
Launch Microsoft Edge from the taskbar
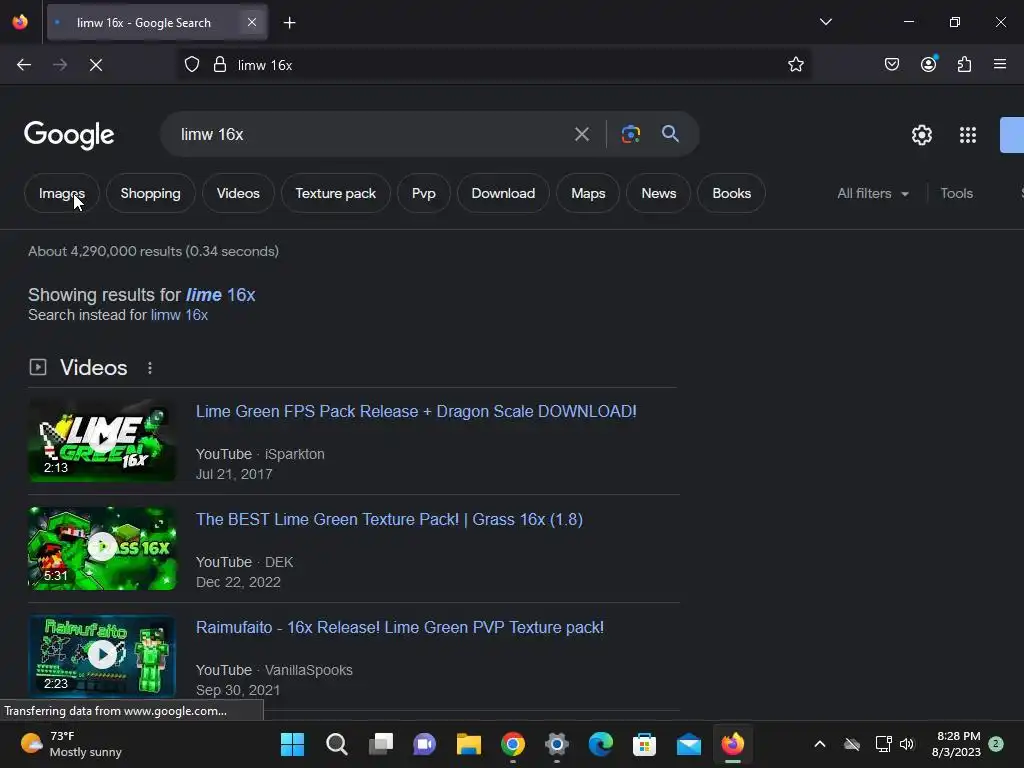pyautogui.click(x=600, y=744)
